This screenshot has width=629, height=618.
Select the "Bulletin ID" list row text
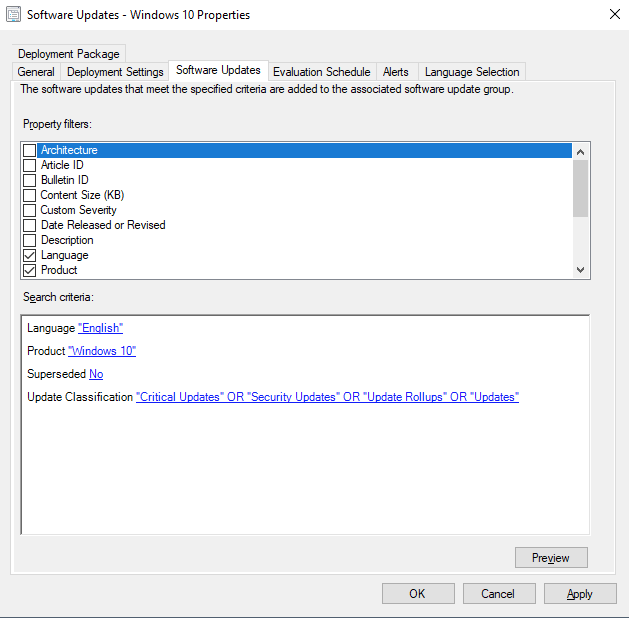tap(65, 180)
